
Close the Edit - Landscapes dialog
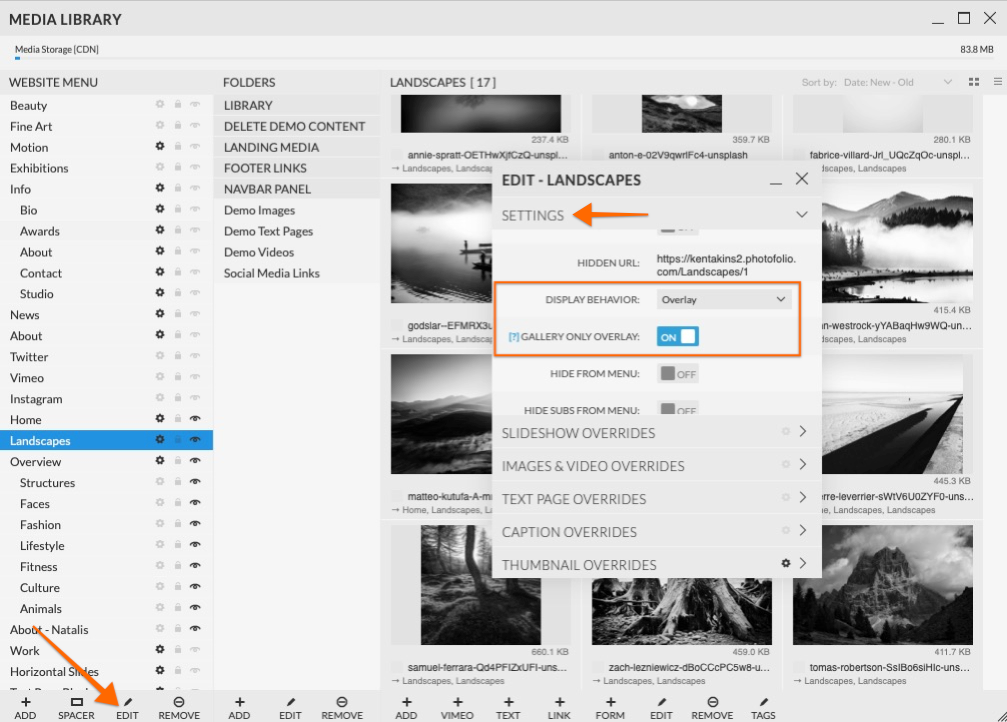tap(801, 179)
